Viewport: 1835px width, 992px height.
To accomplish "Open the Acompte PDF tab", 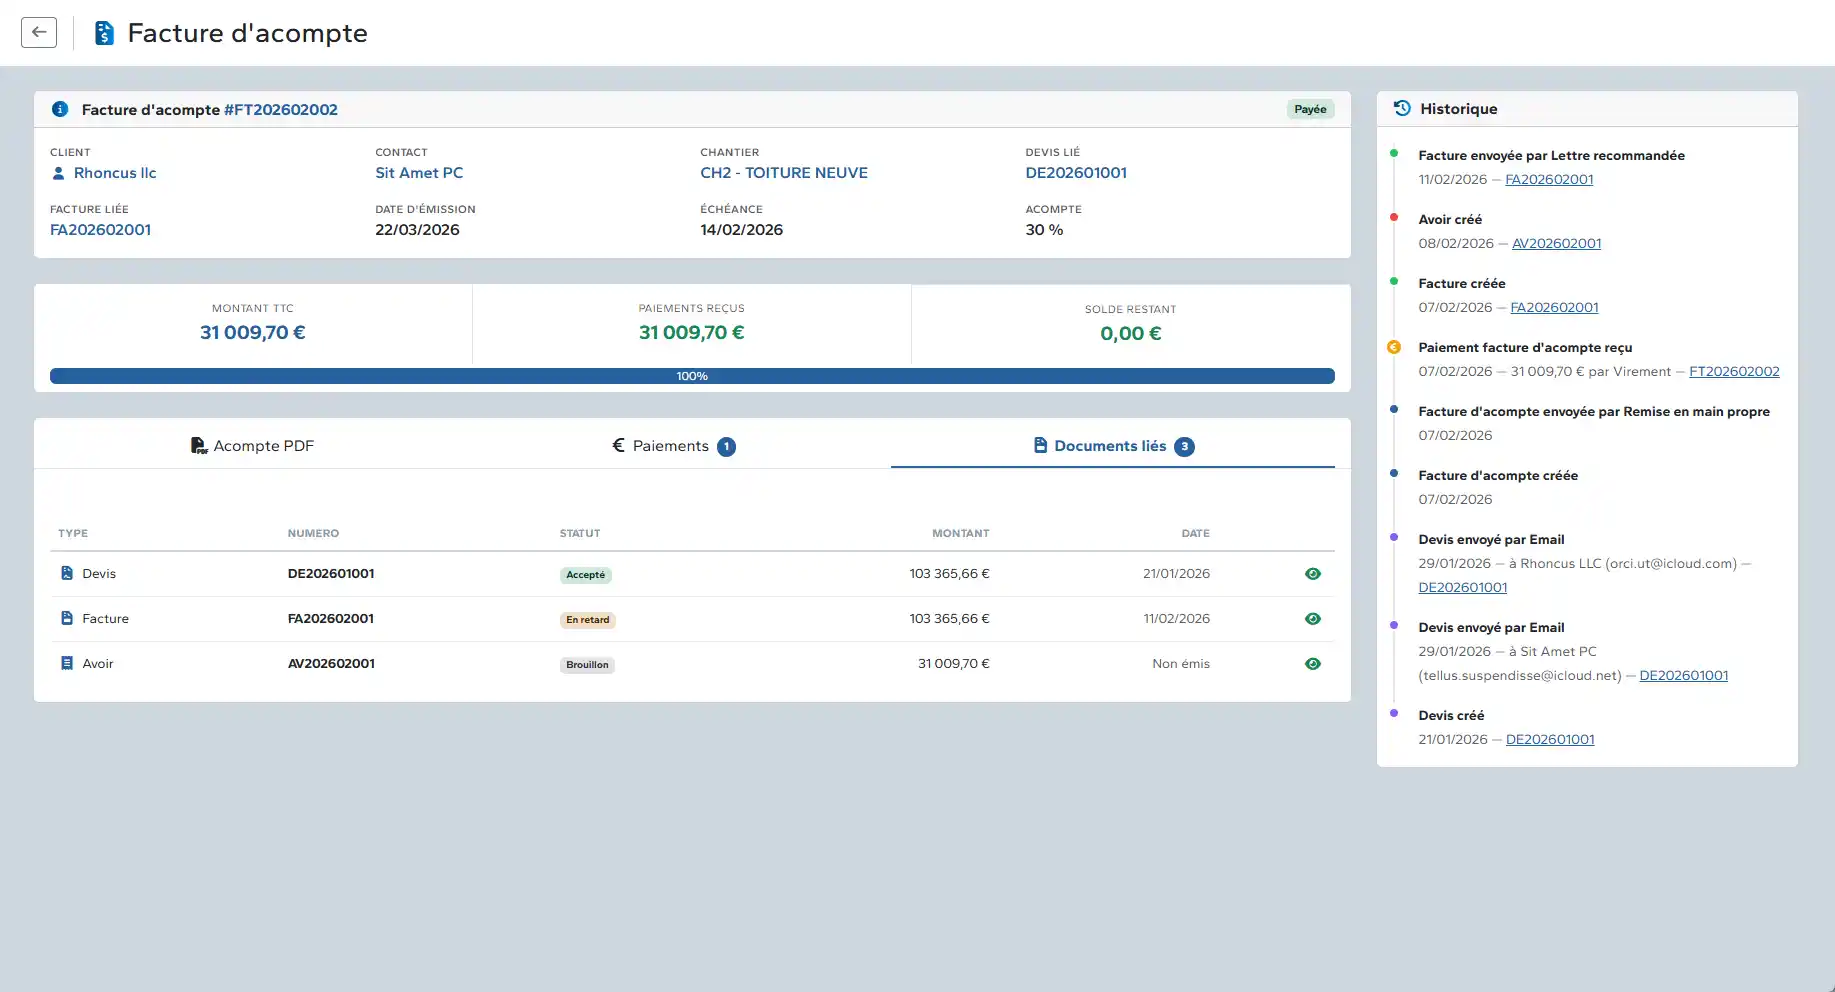I will pyautogui.click(x=253, y=446).
